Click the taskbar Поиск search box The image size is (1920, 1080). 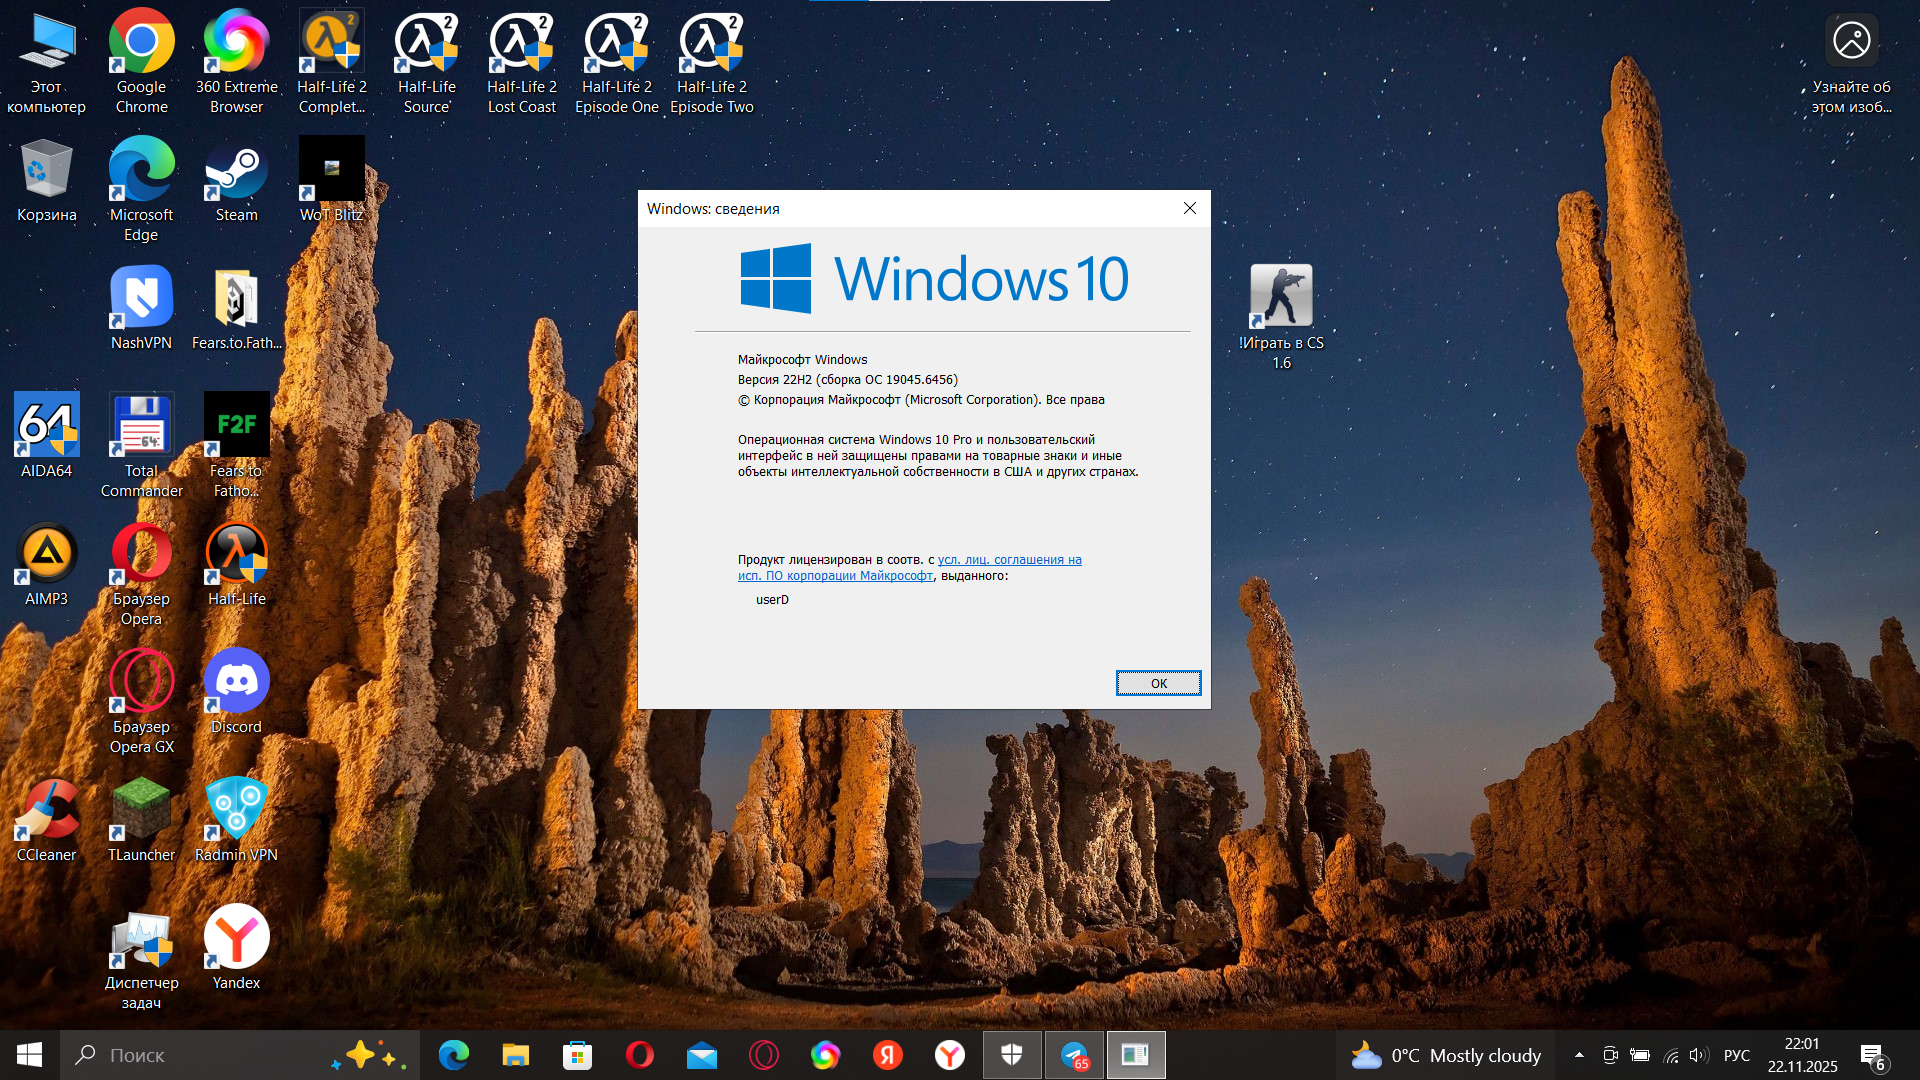click(240, 1055)
